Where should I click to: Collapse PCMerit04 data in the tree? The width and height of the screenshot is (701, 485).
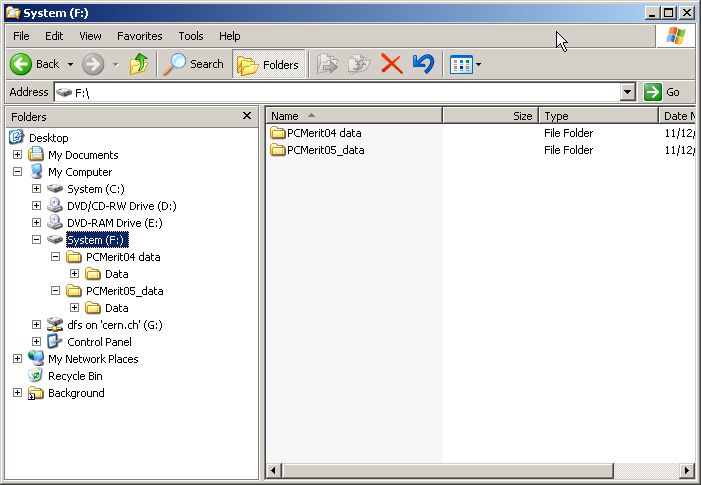click(x=55, y=257)
